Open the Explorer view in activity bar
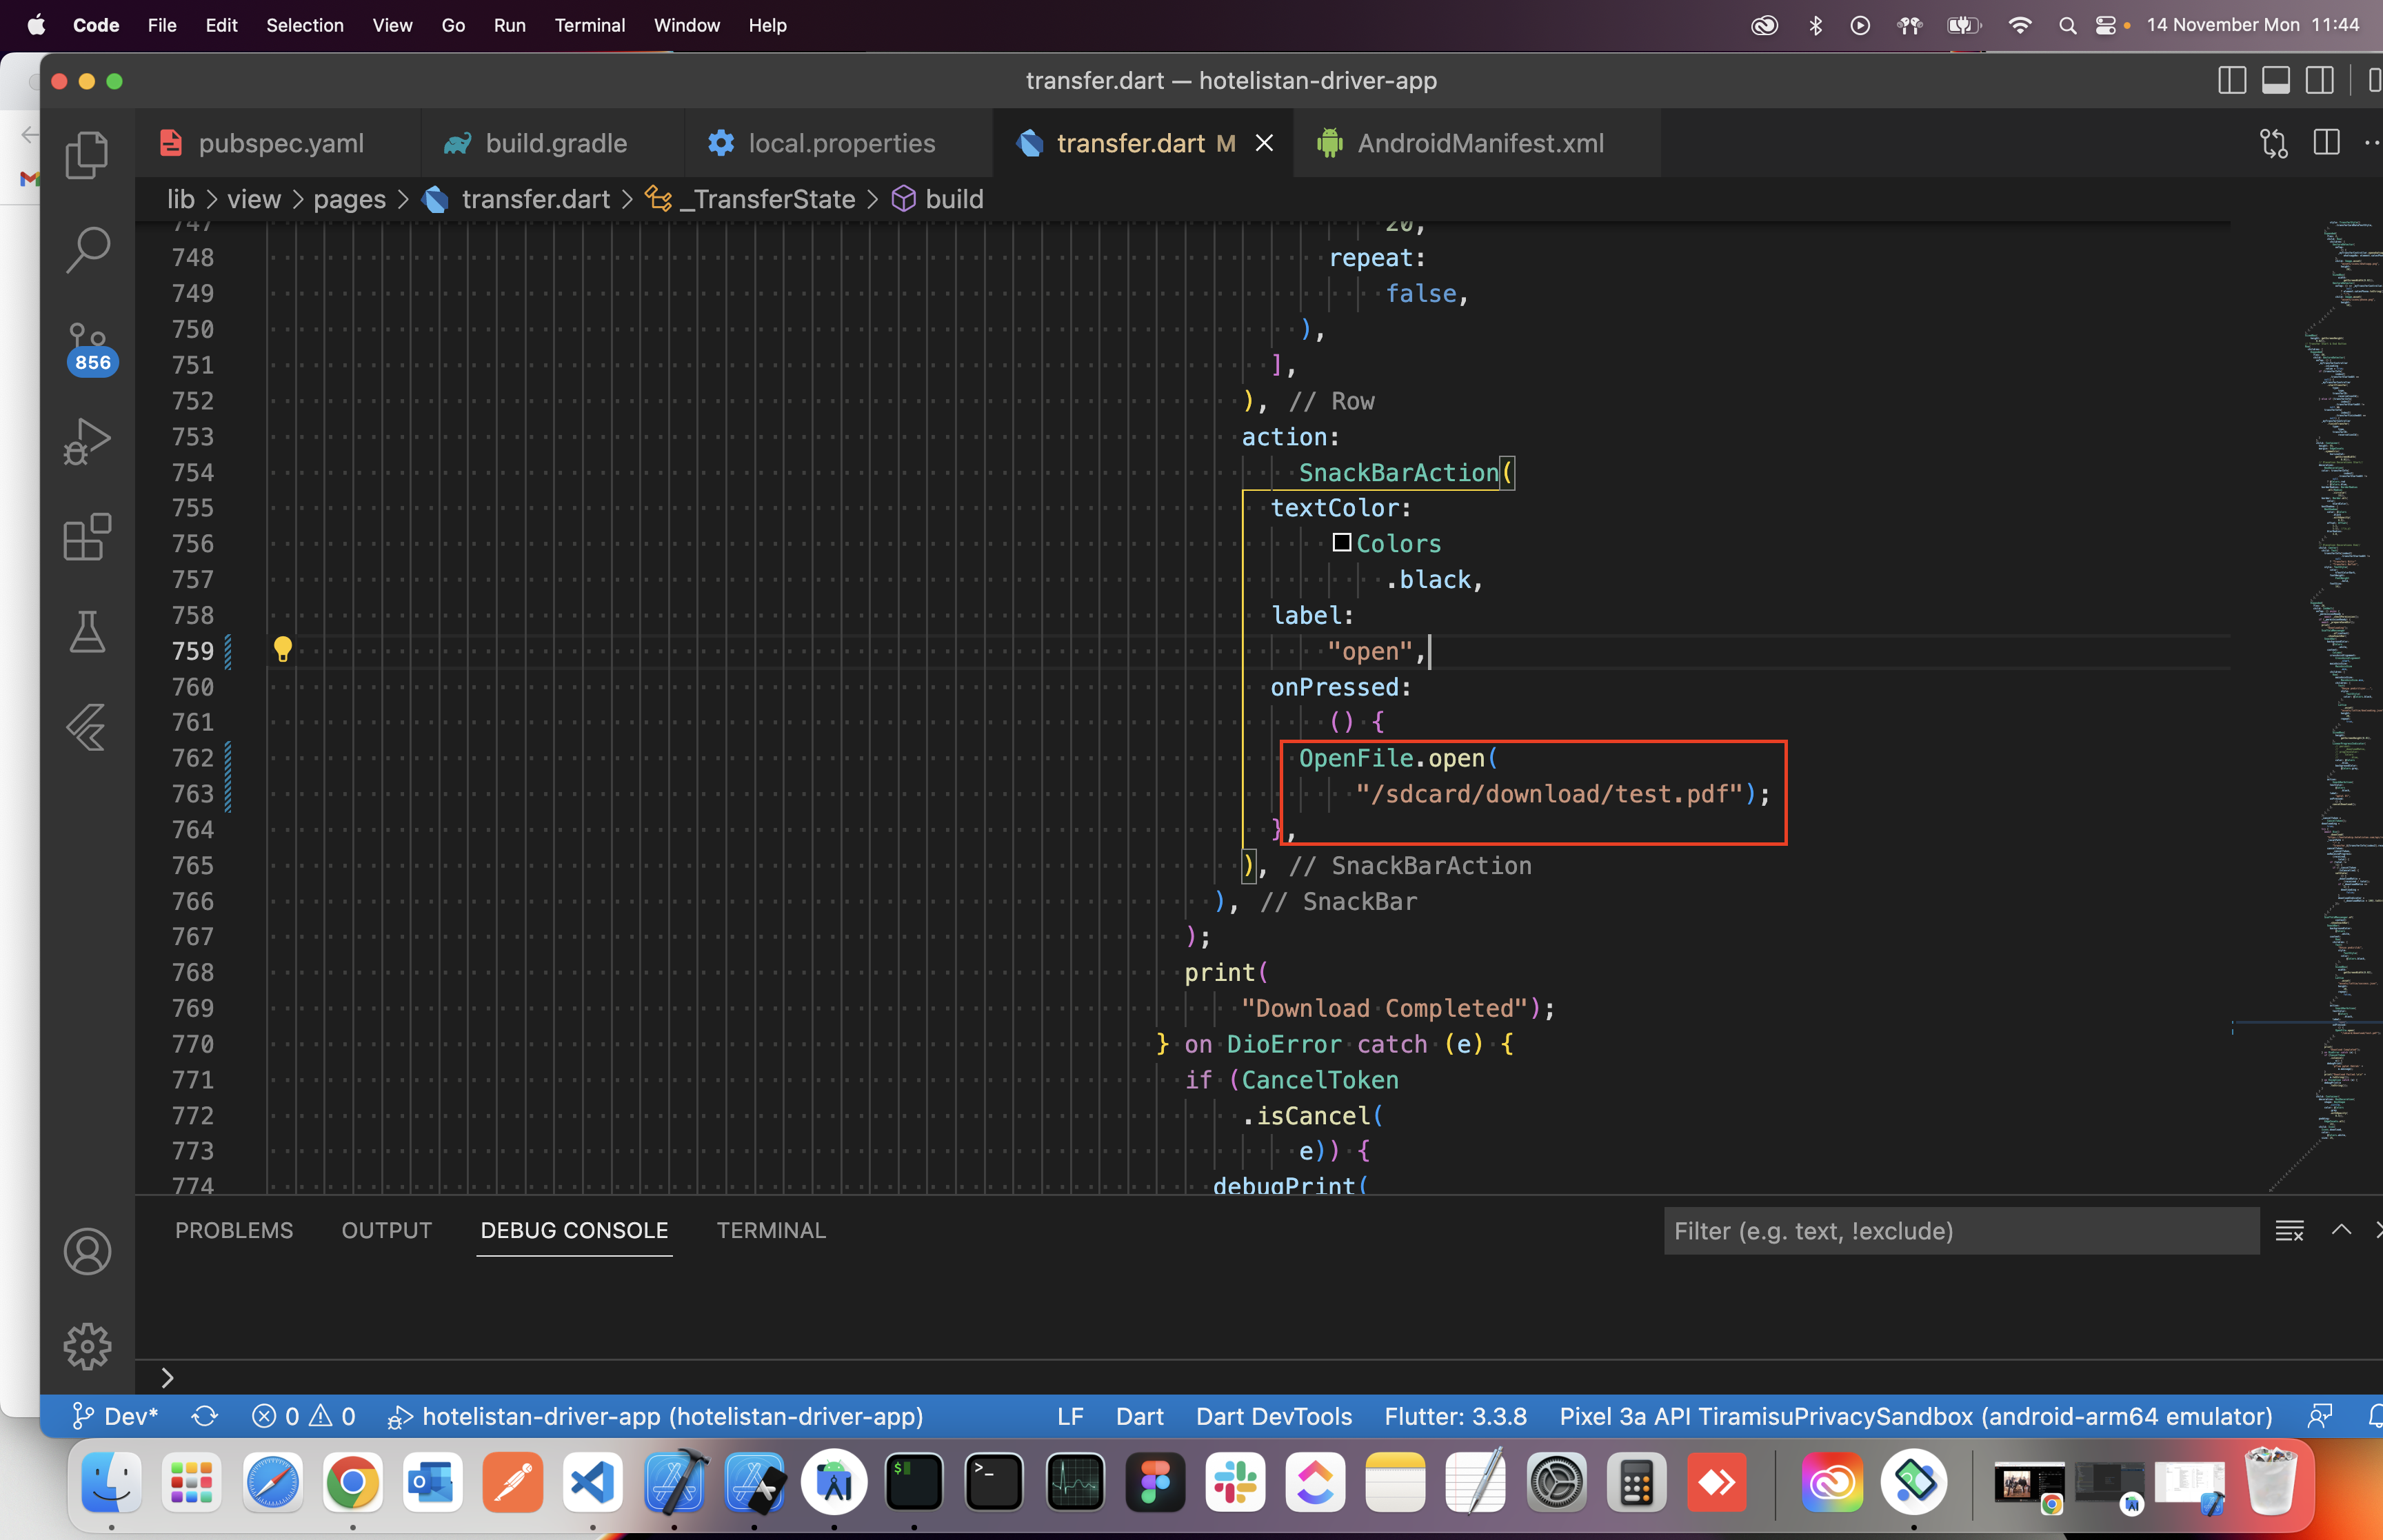 87,156
